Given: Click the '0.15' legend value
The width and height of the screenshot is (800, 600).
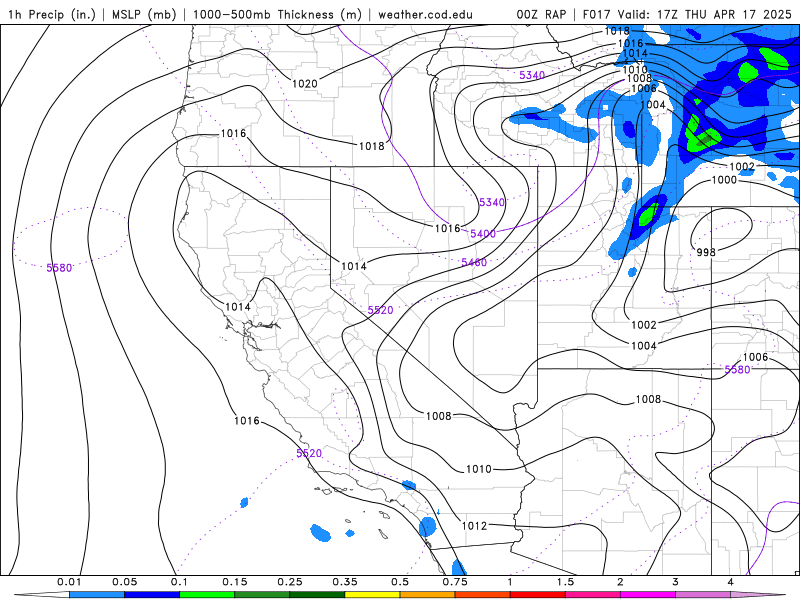Looking at the screenshot, I should [235, 582].
